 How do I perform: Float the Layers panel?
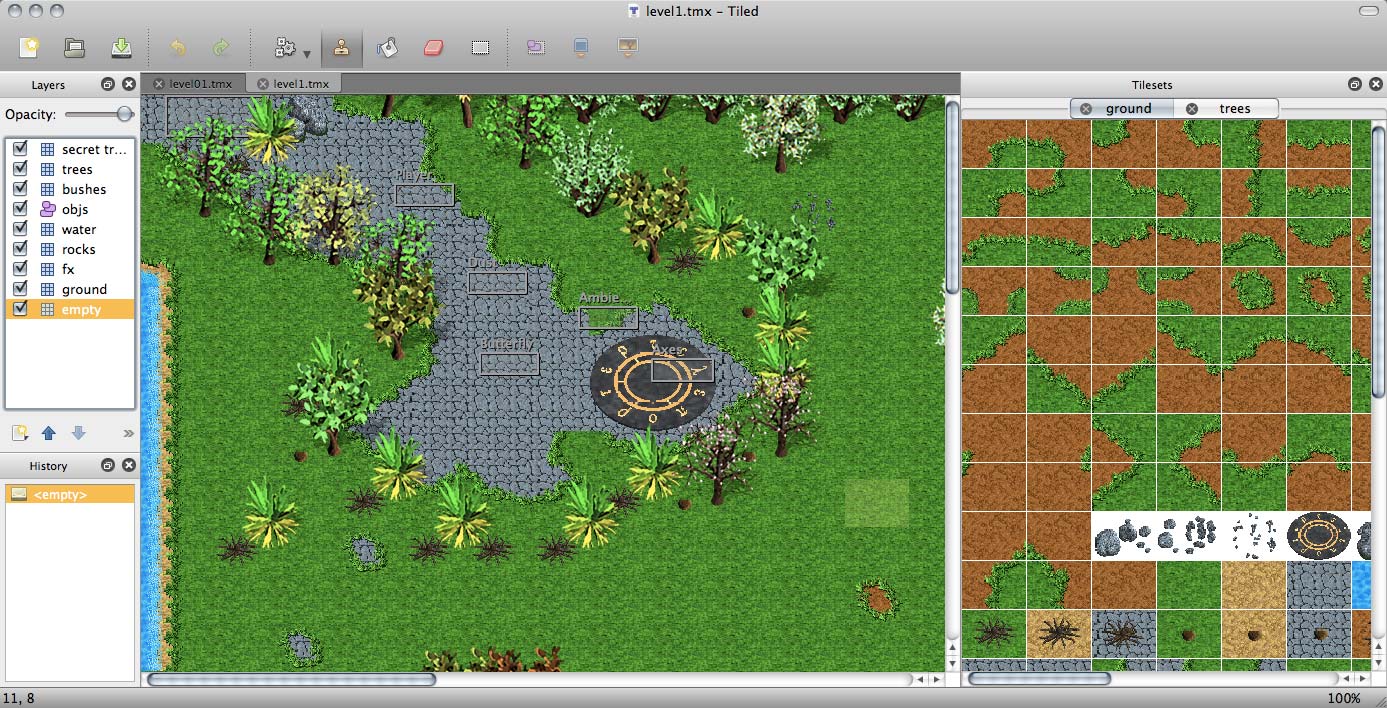pyautogui.click(x=108, y=85)
